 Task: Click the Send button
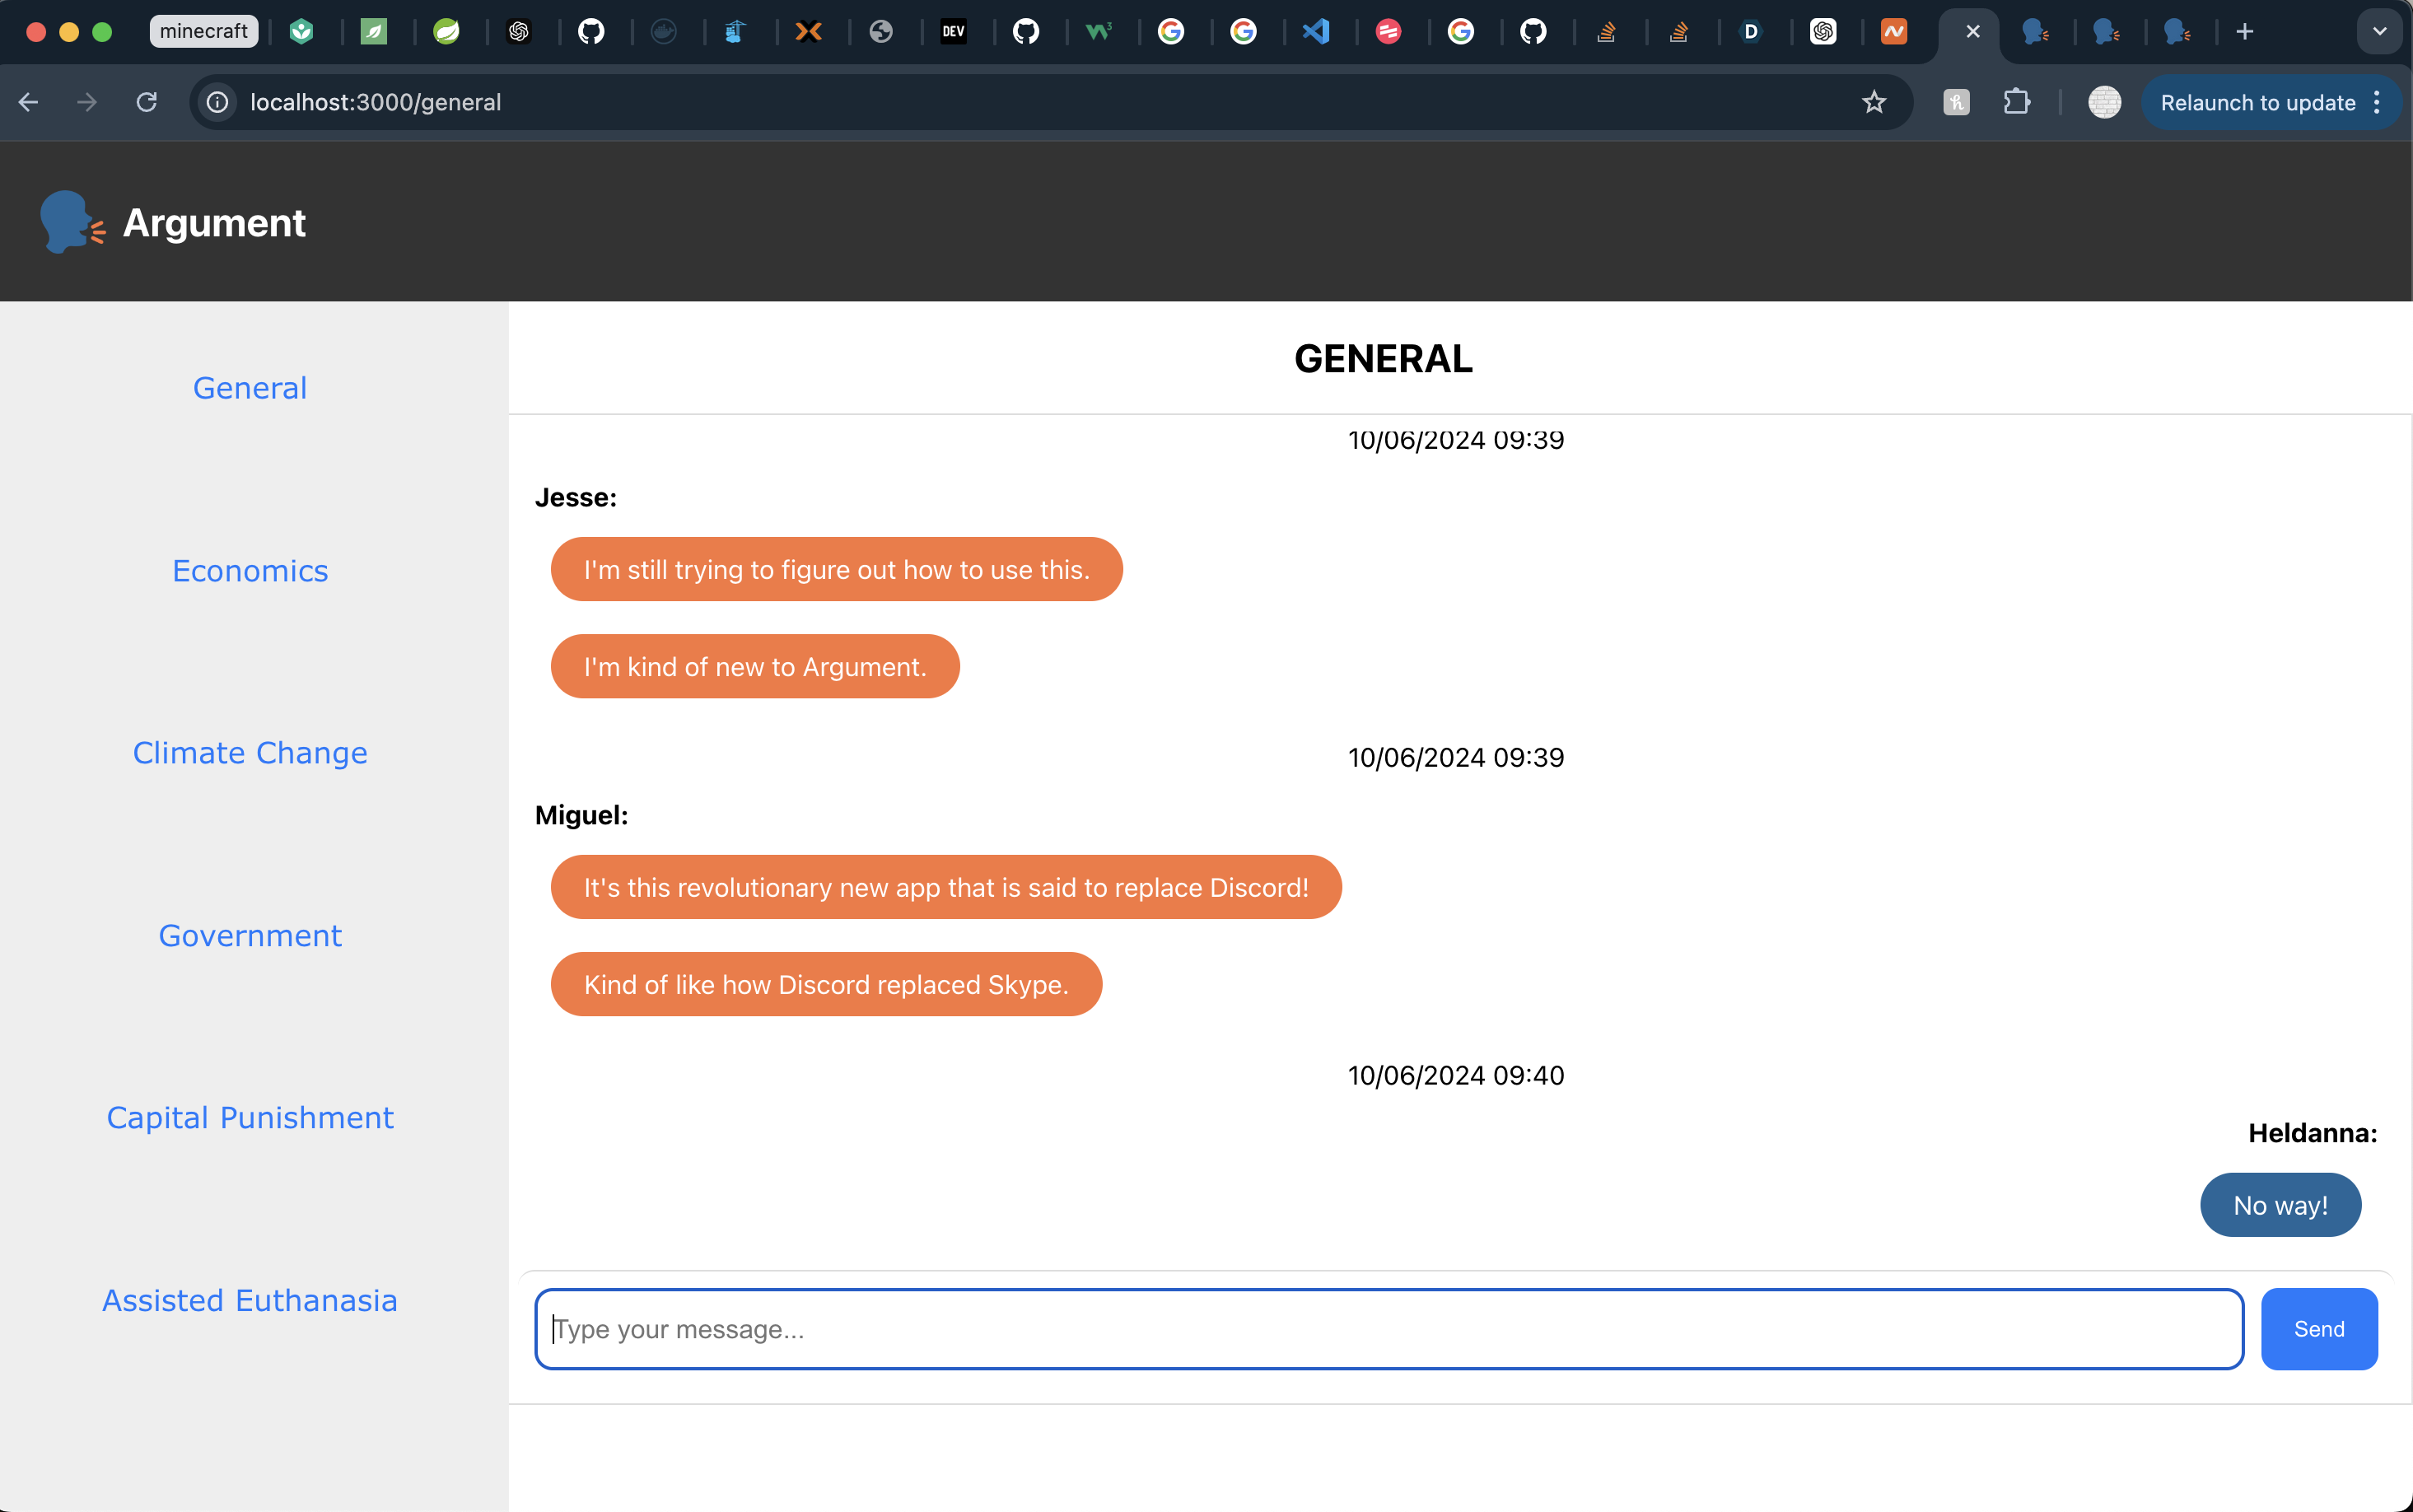coord(2318,1328)
